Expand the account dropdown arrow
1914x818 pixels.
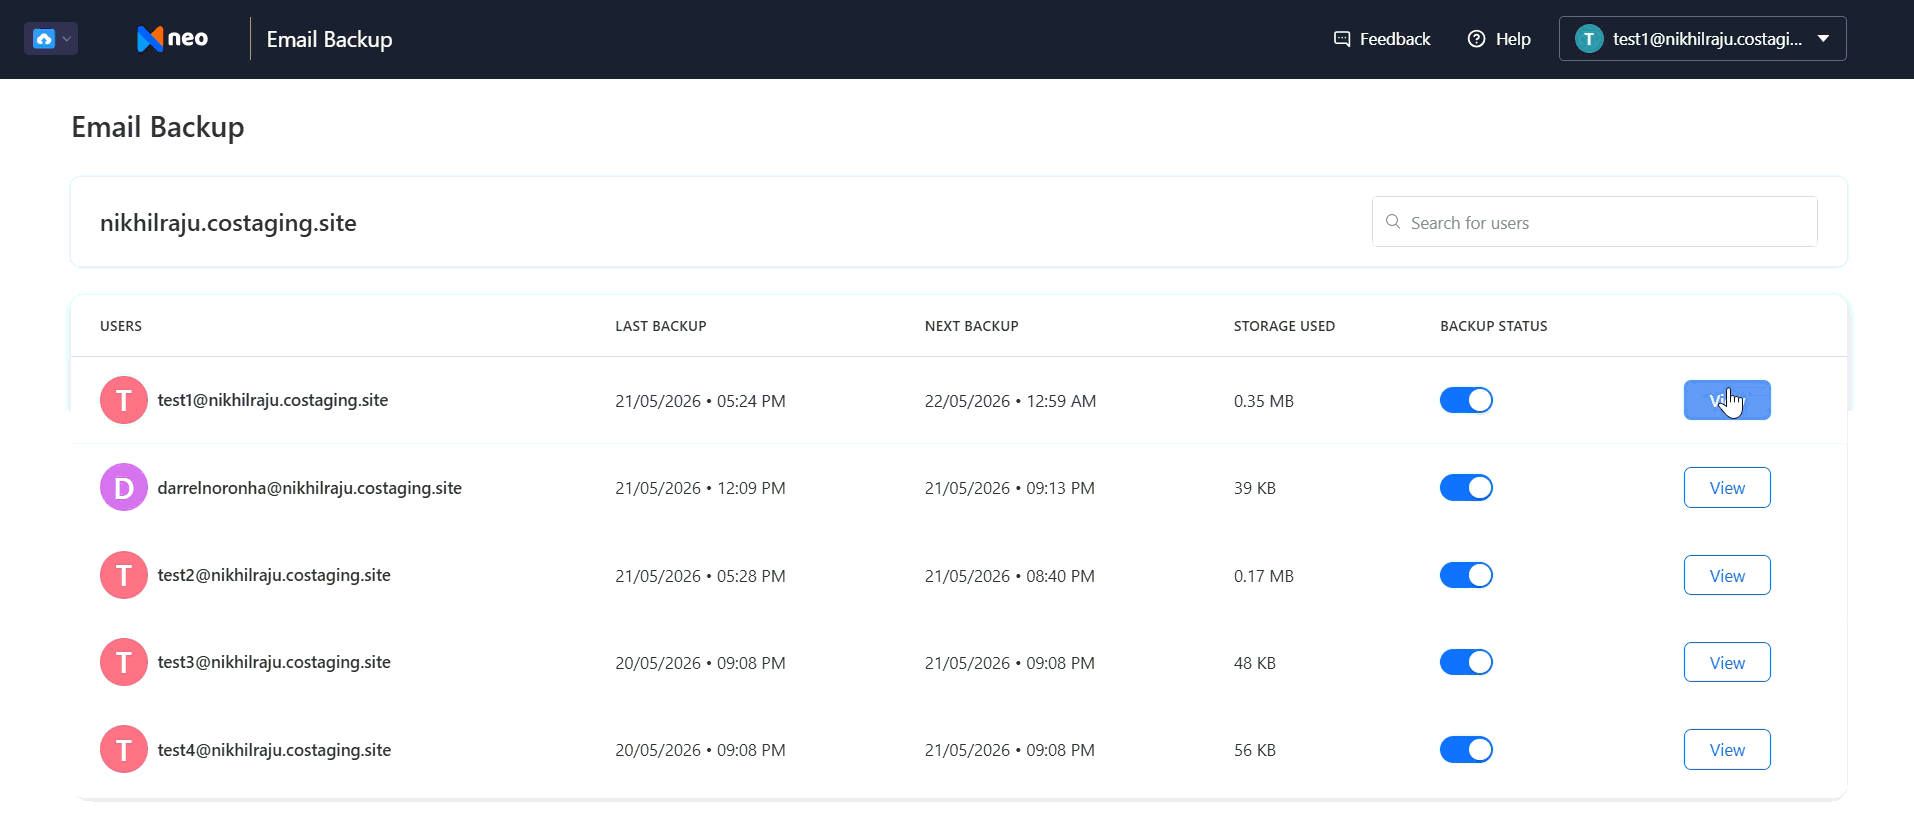point(1823,39)
